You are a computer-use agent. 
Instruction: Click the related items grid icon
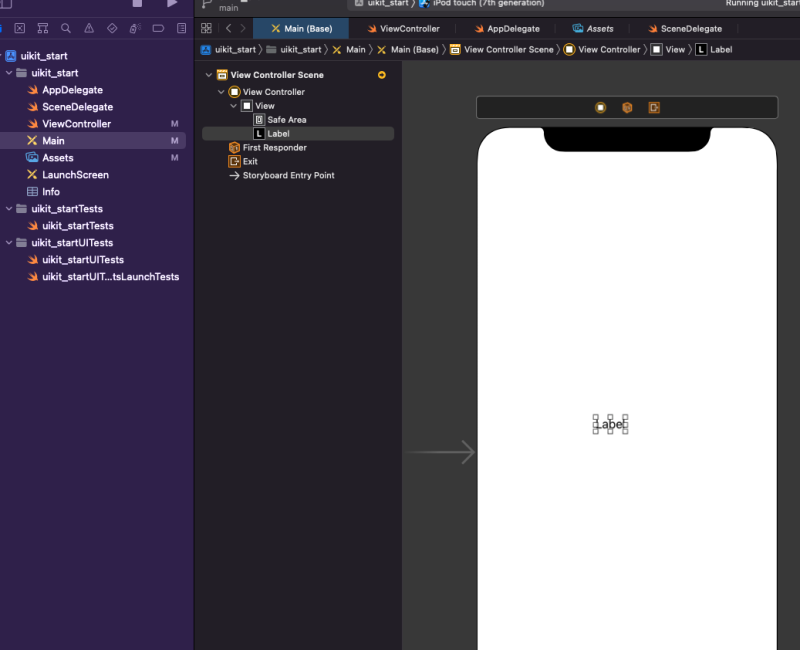click(x=206, y=29)
